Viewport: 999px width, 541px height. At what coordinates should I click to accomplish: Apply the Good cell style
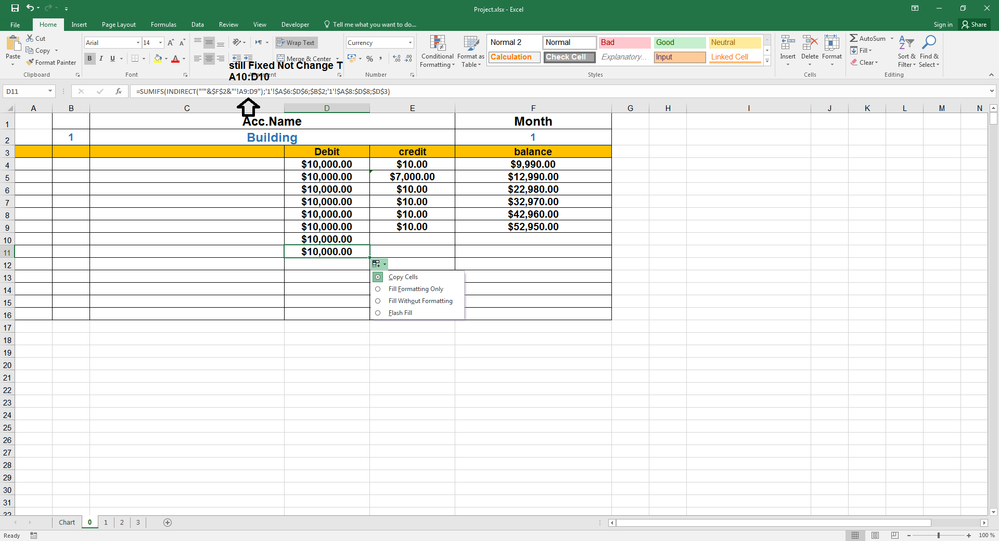[680, 42]
